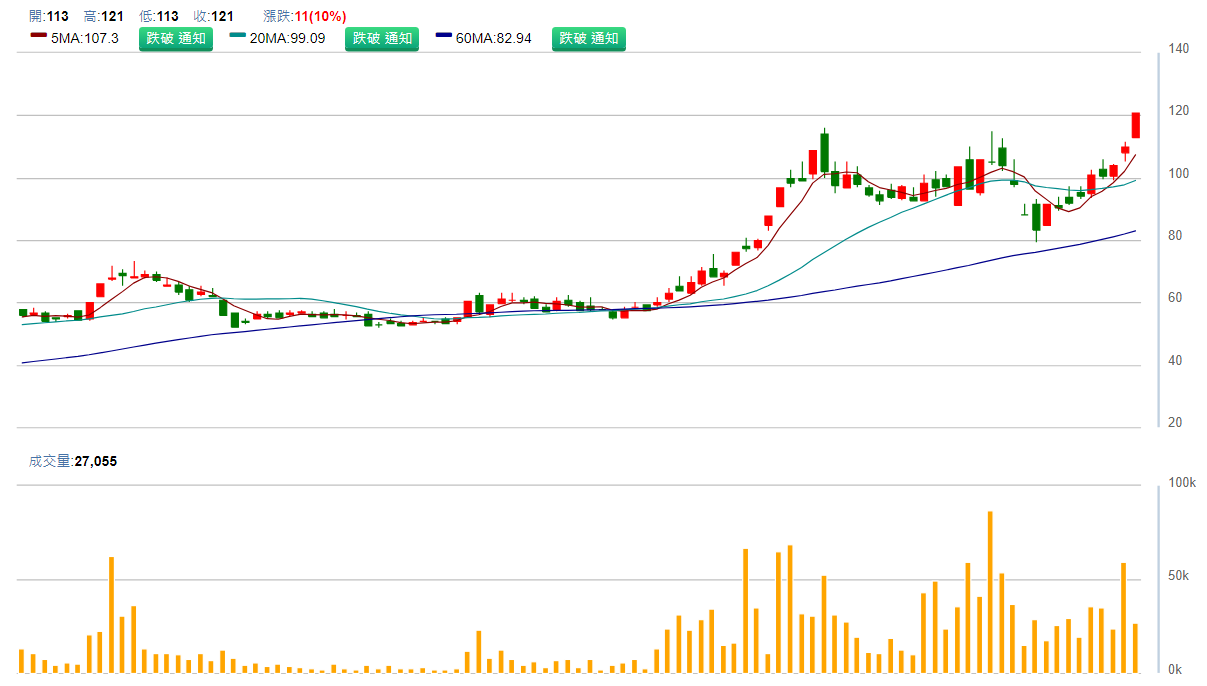Image resolution: width=1207 pixels, height=686 pixels.
Task: Click the latest red candlestick near 120
Action: click(x=1136, y=125)
